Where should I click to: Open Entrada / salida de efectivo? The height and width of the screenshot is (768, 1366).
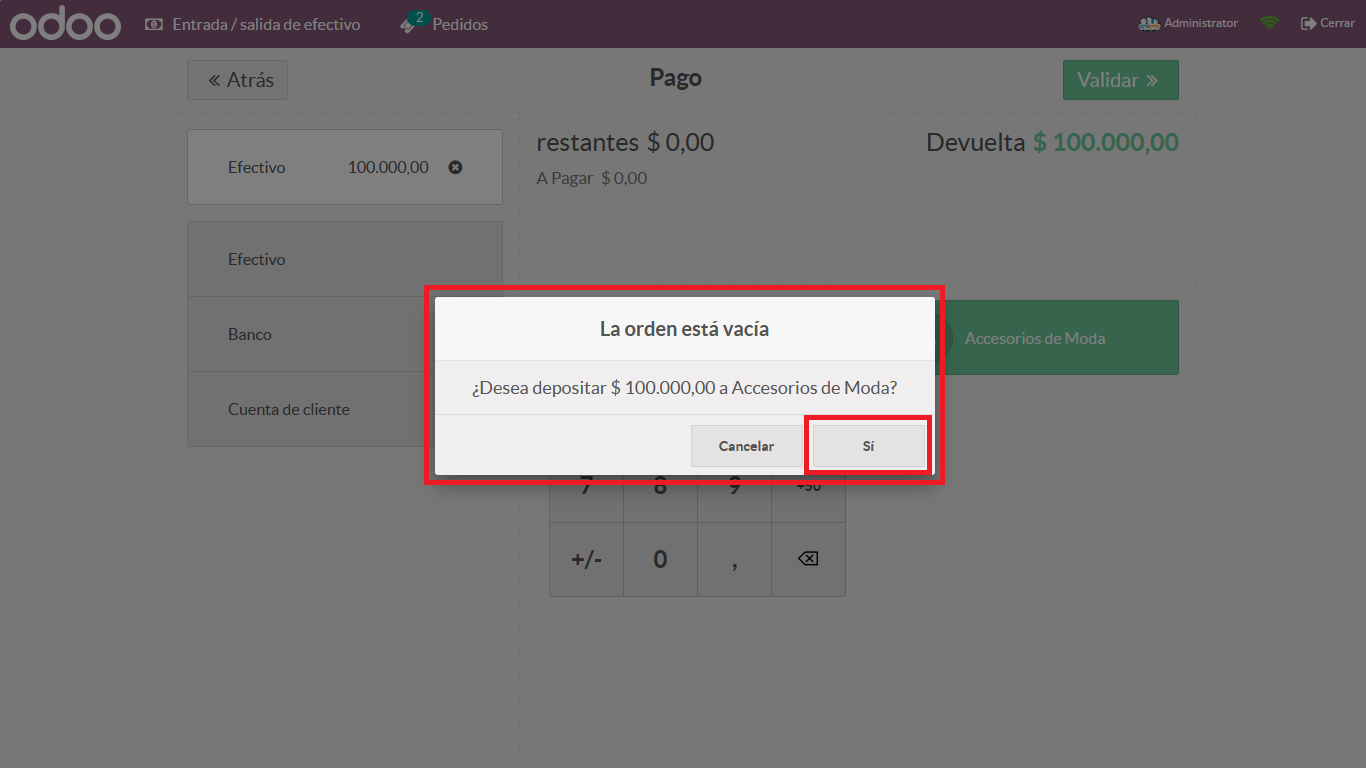click(265, 24)
